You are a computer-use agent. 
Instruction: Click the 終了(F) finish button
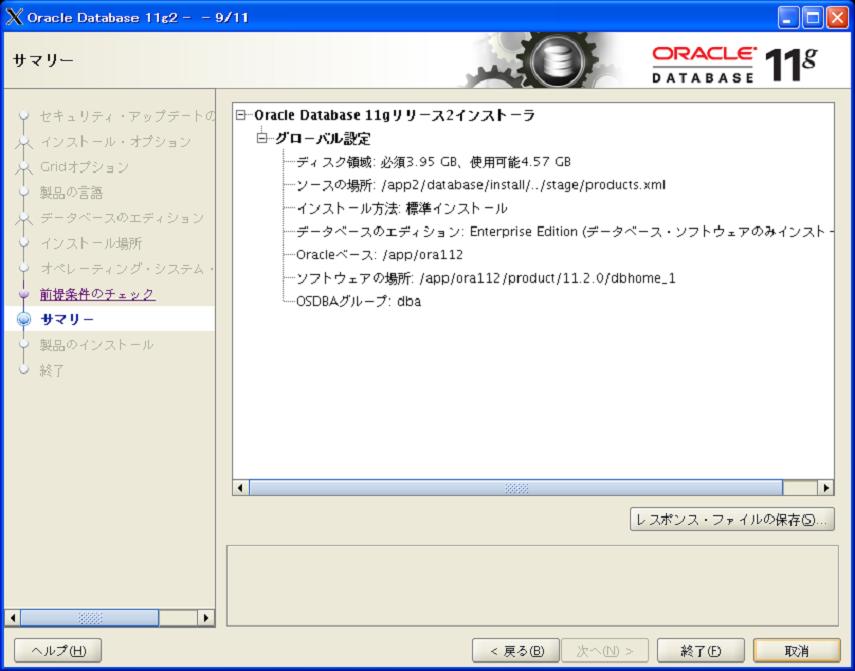pyautogui.click(x=701, y=651)
